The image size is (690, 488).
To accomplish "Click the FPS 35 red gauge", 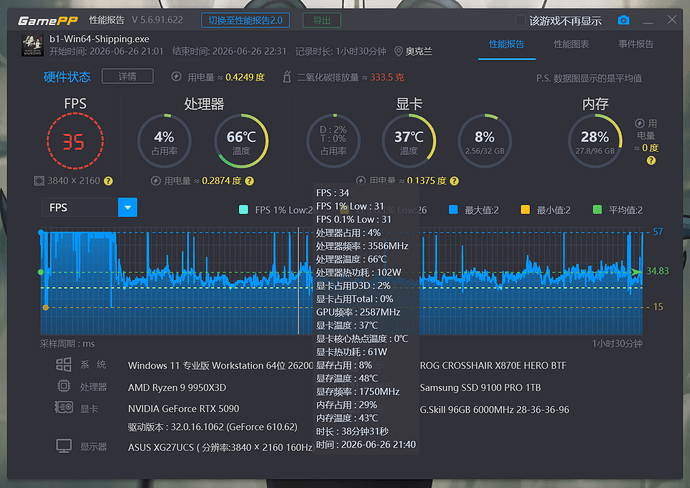I will (75, 141).
